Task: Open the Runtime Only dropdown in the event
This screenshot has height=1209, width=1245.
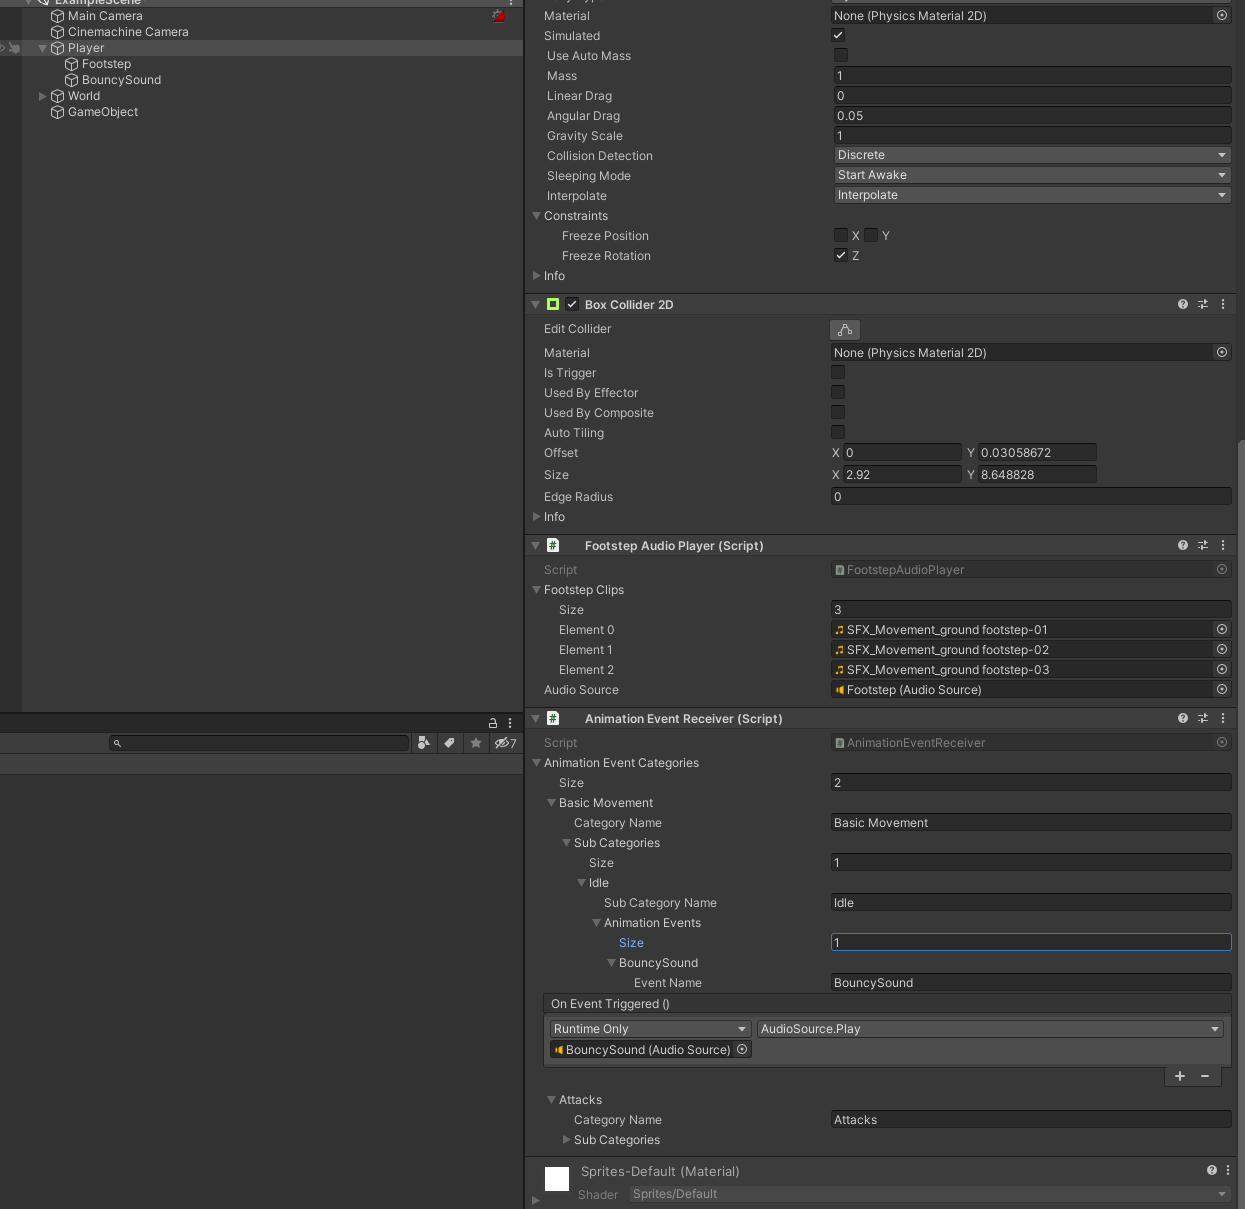Action: coord(648,1028)
